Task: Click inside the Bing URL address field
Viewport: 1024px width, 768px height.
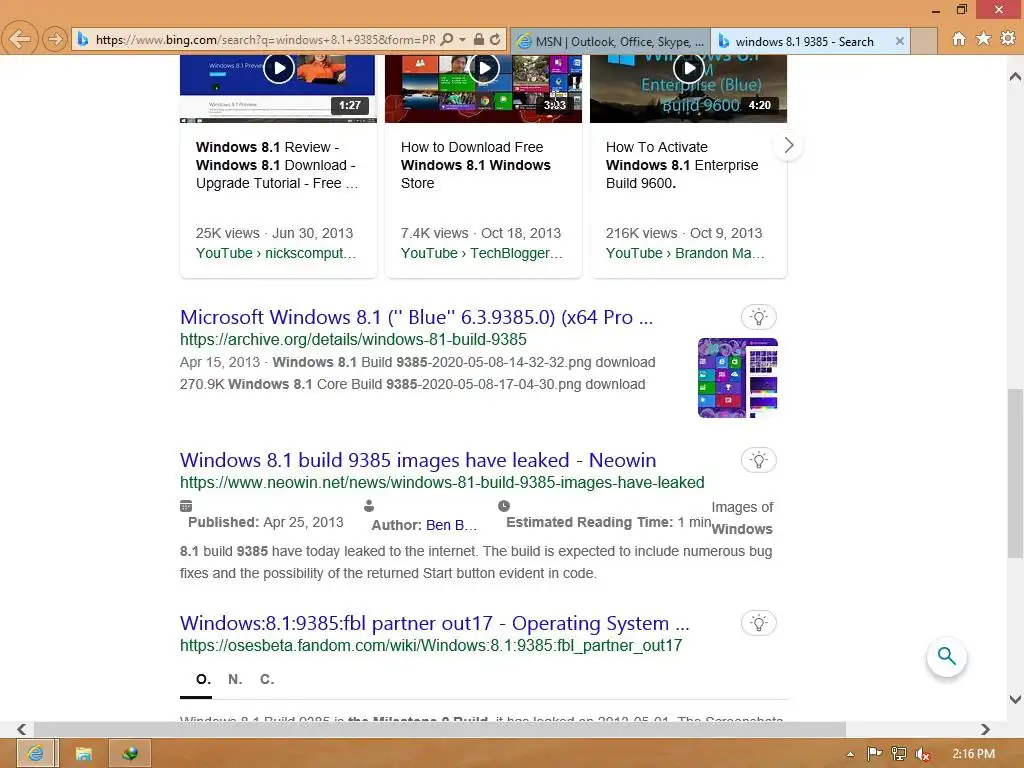Action: coord(265,40)
